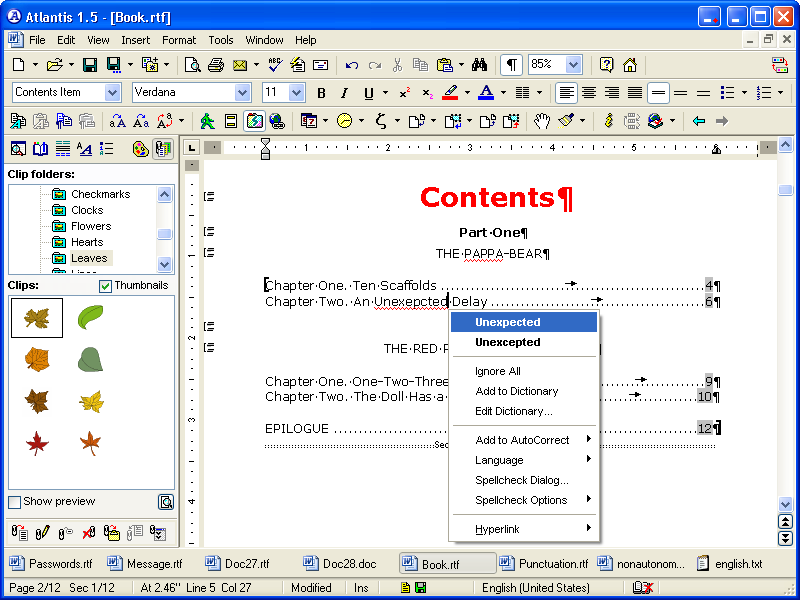Image resolution: width=800 pixels, height=600 pixels.
Task: Open Print Preview with the magnifier icon
Action: [x=192, y=65]
